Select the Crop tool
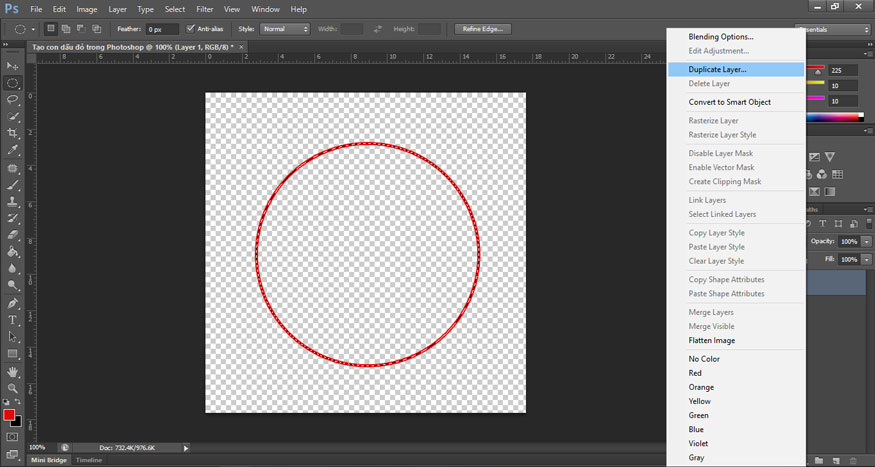875x467 pixels. [12, 133]
